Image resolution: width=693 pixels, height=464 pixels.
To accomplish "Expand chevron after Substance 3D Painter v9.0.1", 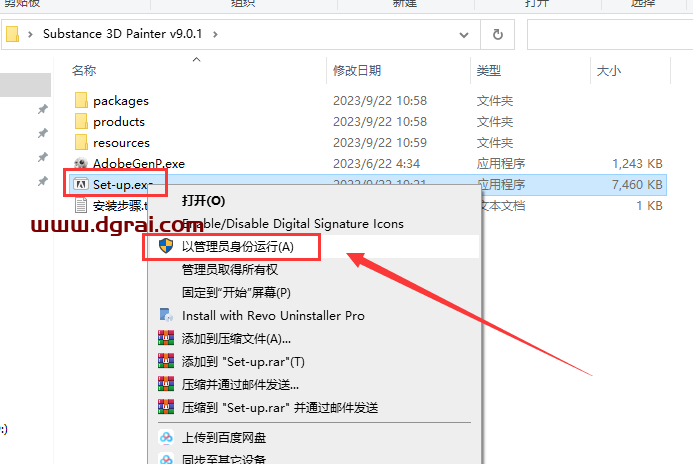I will point(215,34).
